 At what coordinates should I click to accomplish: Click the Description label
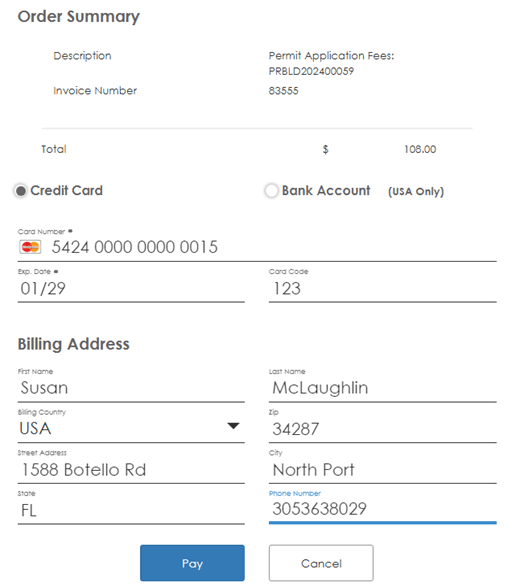tap(82, 56)
